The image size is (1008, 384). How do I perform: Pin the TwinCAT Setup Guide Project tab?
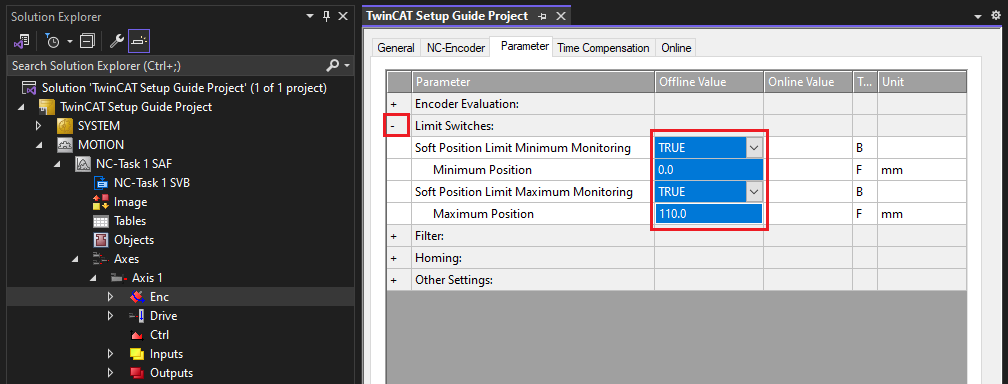[542, 17]
